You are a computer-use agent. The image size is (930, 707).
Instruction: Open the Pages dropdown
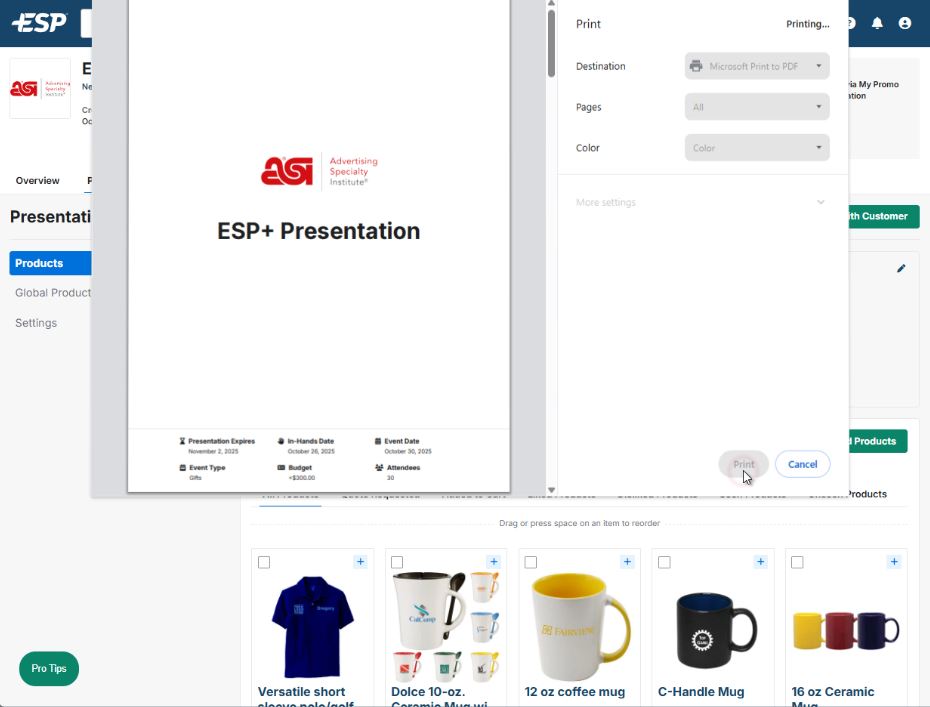tap(757, 107)
